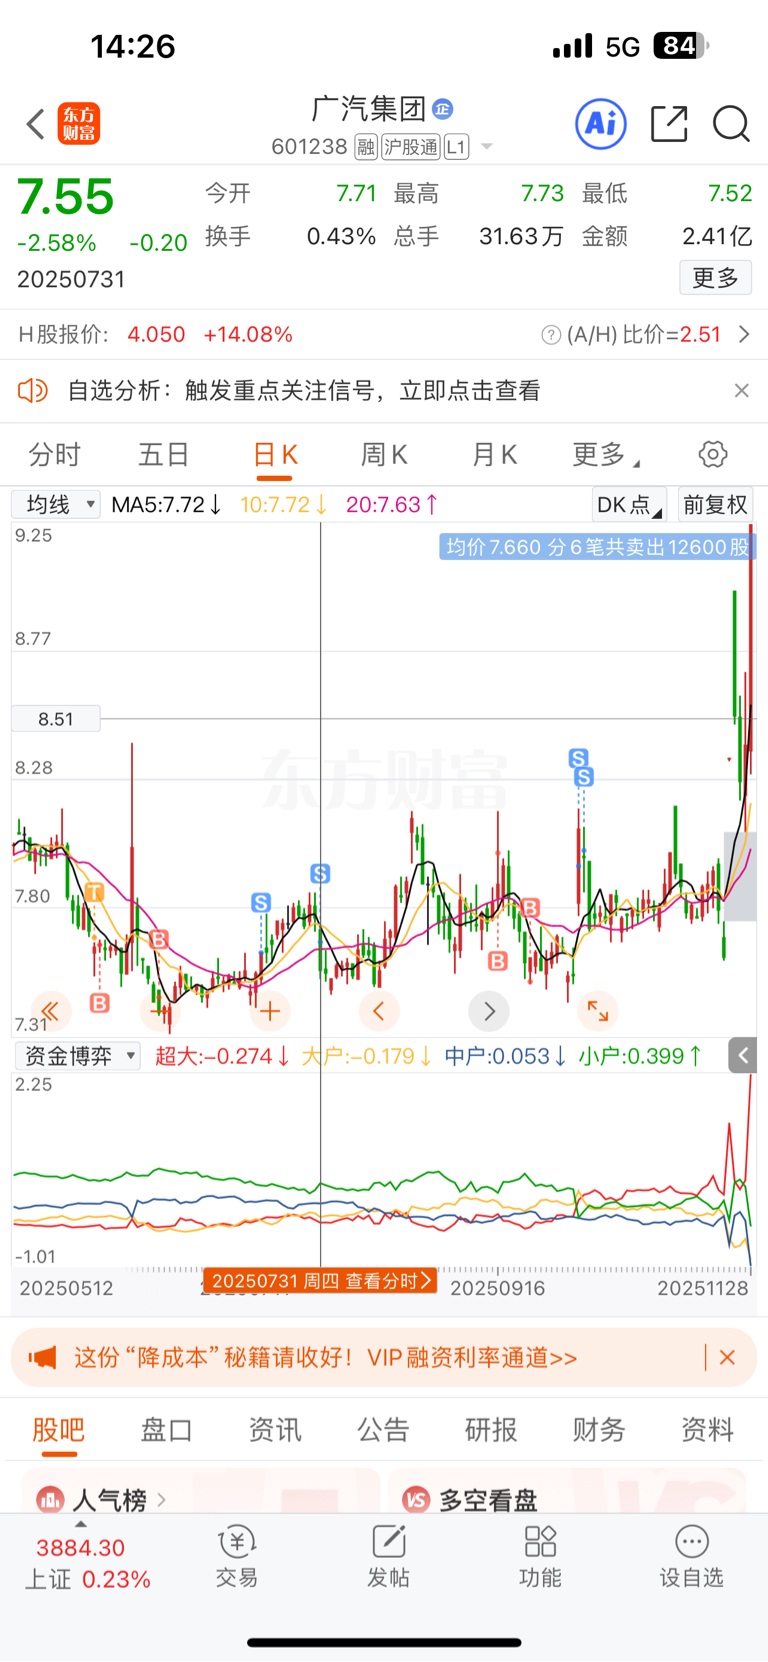Tap the 8.51 crosshair price label

56,719
